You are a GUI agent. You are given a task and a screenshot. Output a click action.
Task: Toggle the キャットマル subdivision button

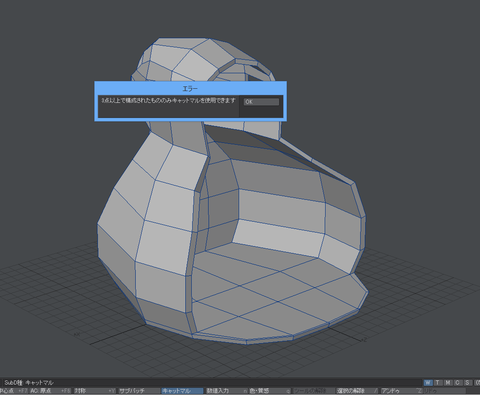pos(182,391)
